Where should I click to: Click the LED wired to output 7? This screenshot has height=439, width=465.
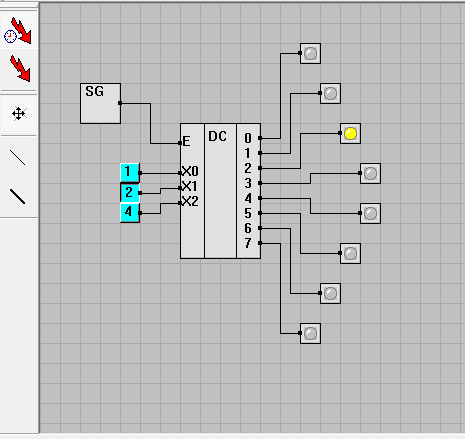coord(310,333)
